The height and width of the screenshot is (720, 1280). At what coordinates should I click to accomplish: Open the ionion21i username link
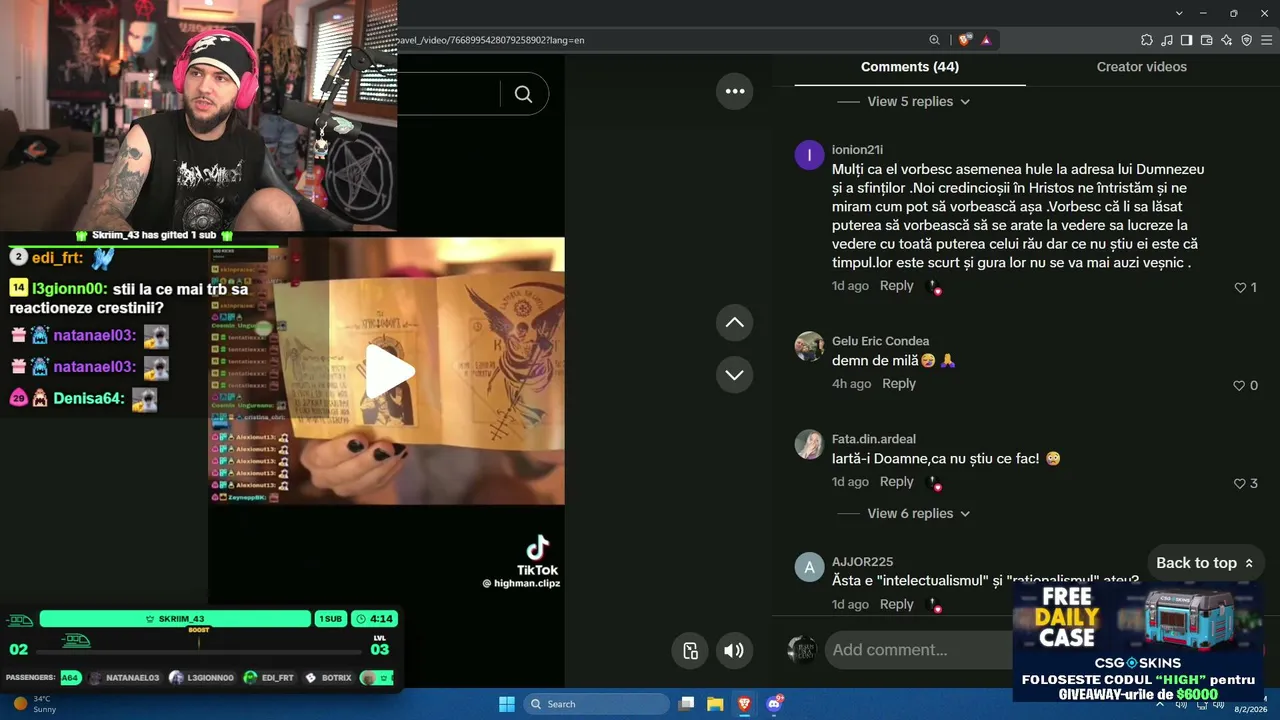point(857,150)
